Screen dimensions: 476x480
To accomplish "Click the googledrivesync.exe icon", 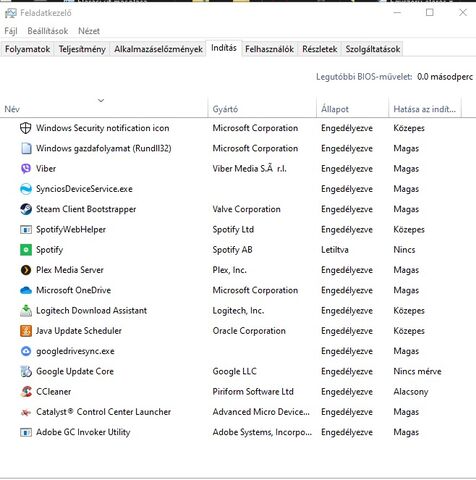I will (26, 351).
